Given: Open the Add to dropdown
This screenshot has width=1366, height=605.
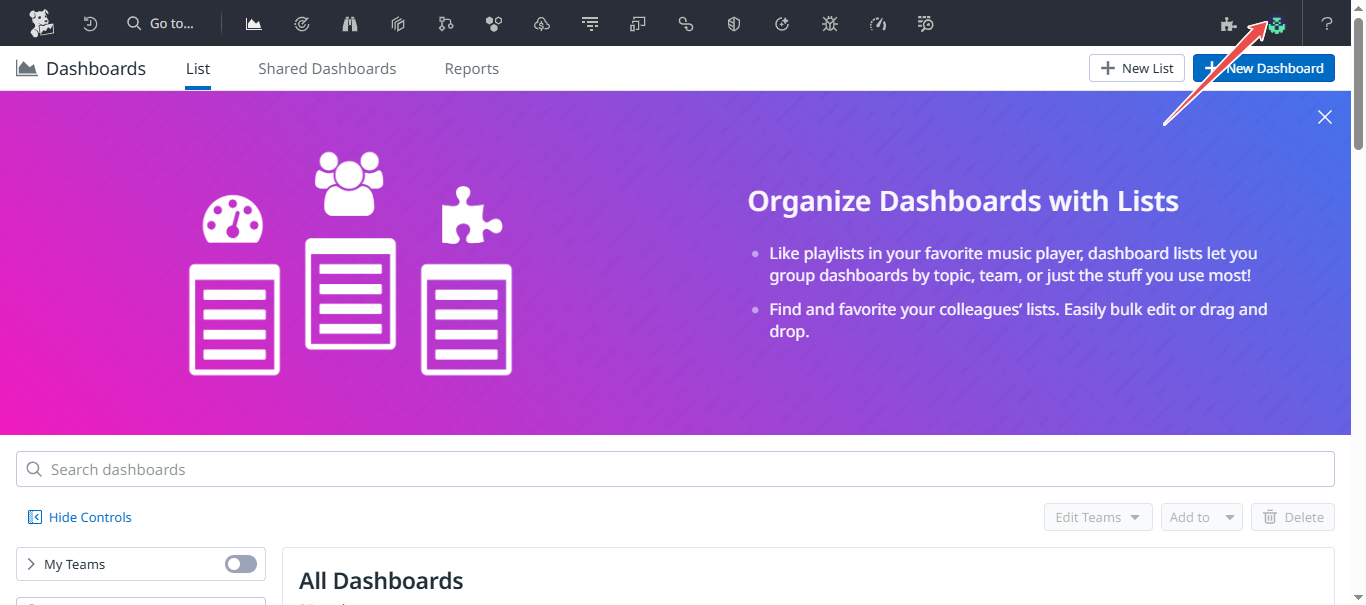Looking at the screenshot, I should click(x=1201, y=517).
